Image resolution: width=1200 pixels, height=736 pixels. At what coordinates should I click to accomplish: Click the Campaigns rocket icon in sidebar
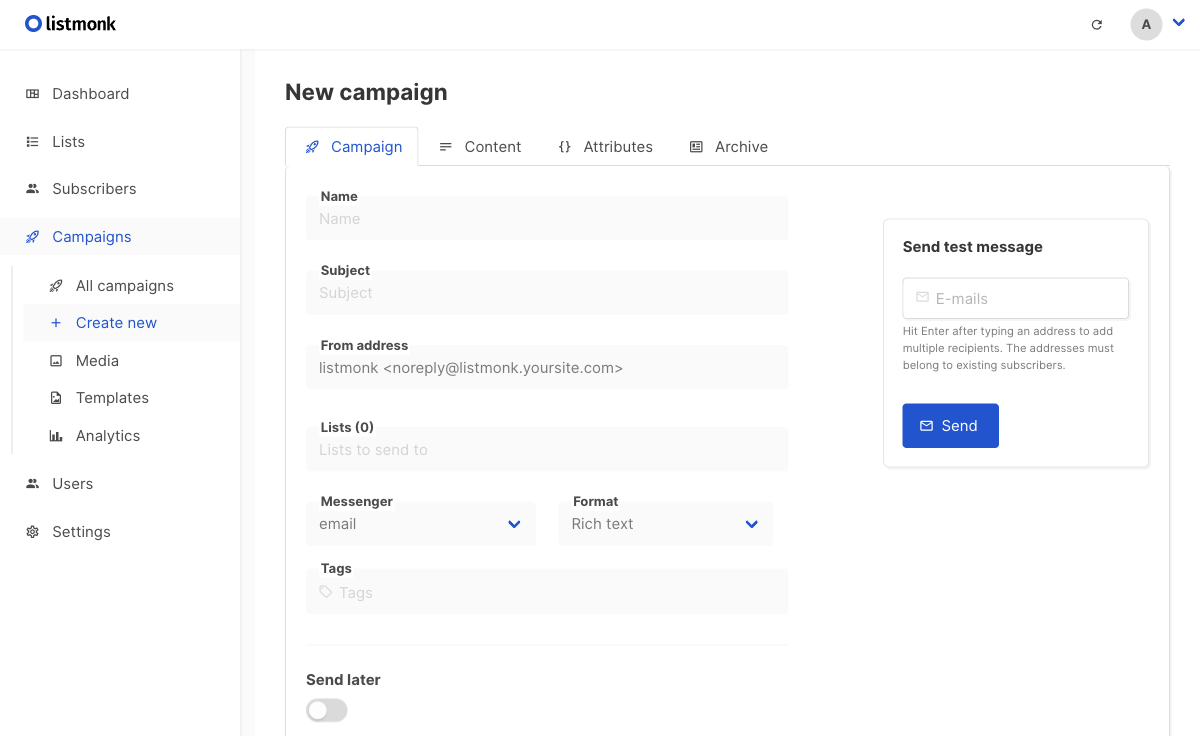[x=33, y=237]
